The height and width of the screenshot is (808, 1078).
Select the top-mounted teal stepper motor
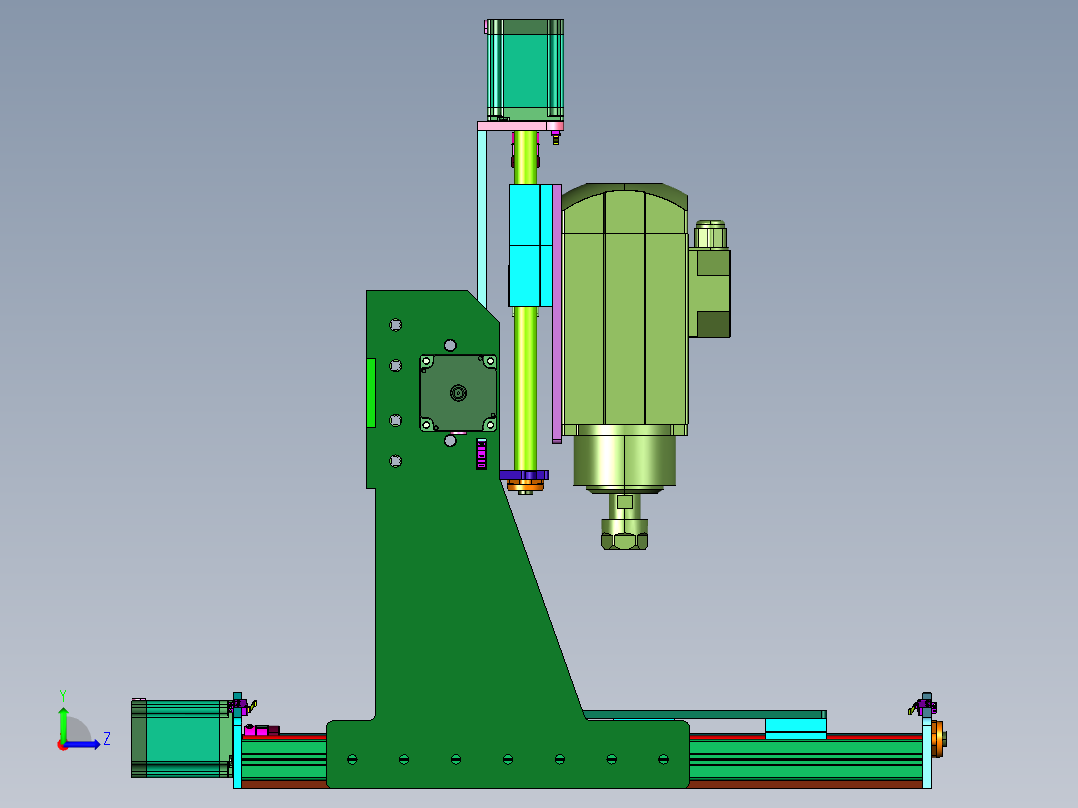pyautogui.click(x=525, y=69)
